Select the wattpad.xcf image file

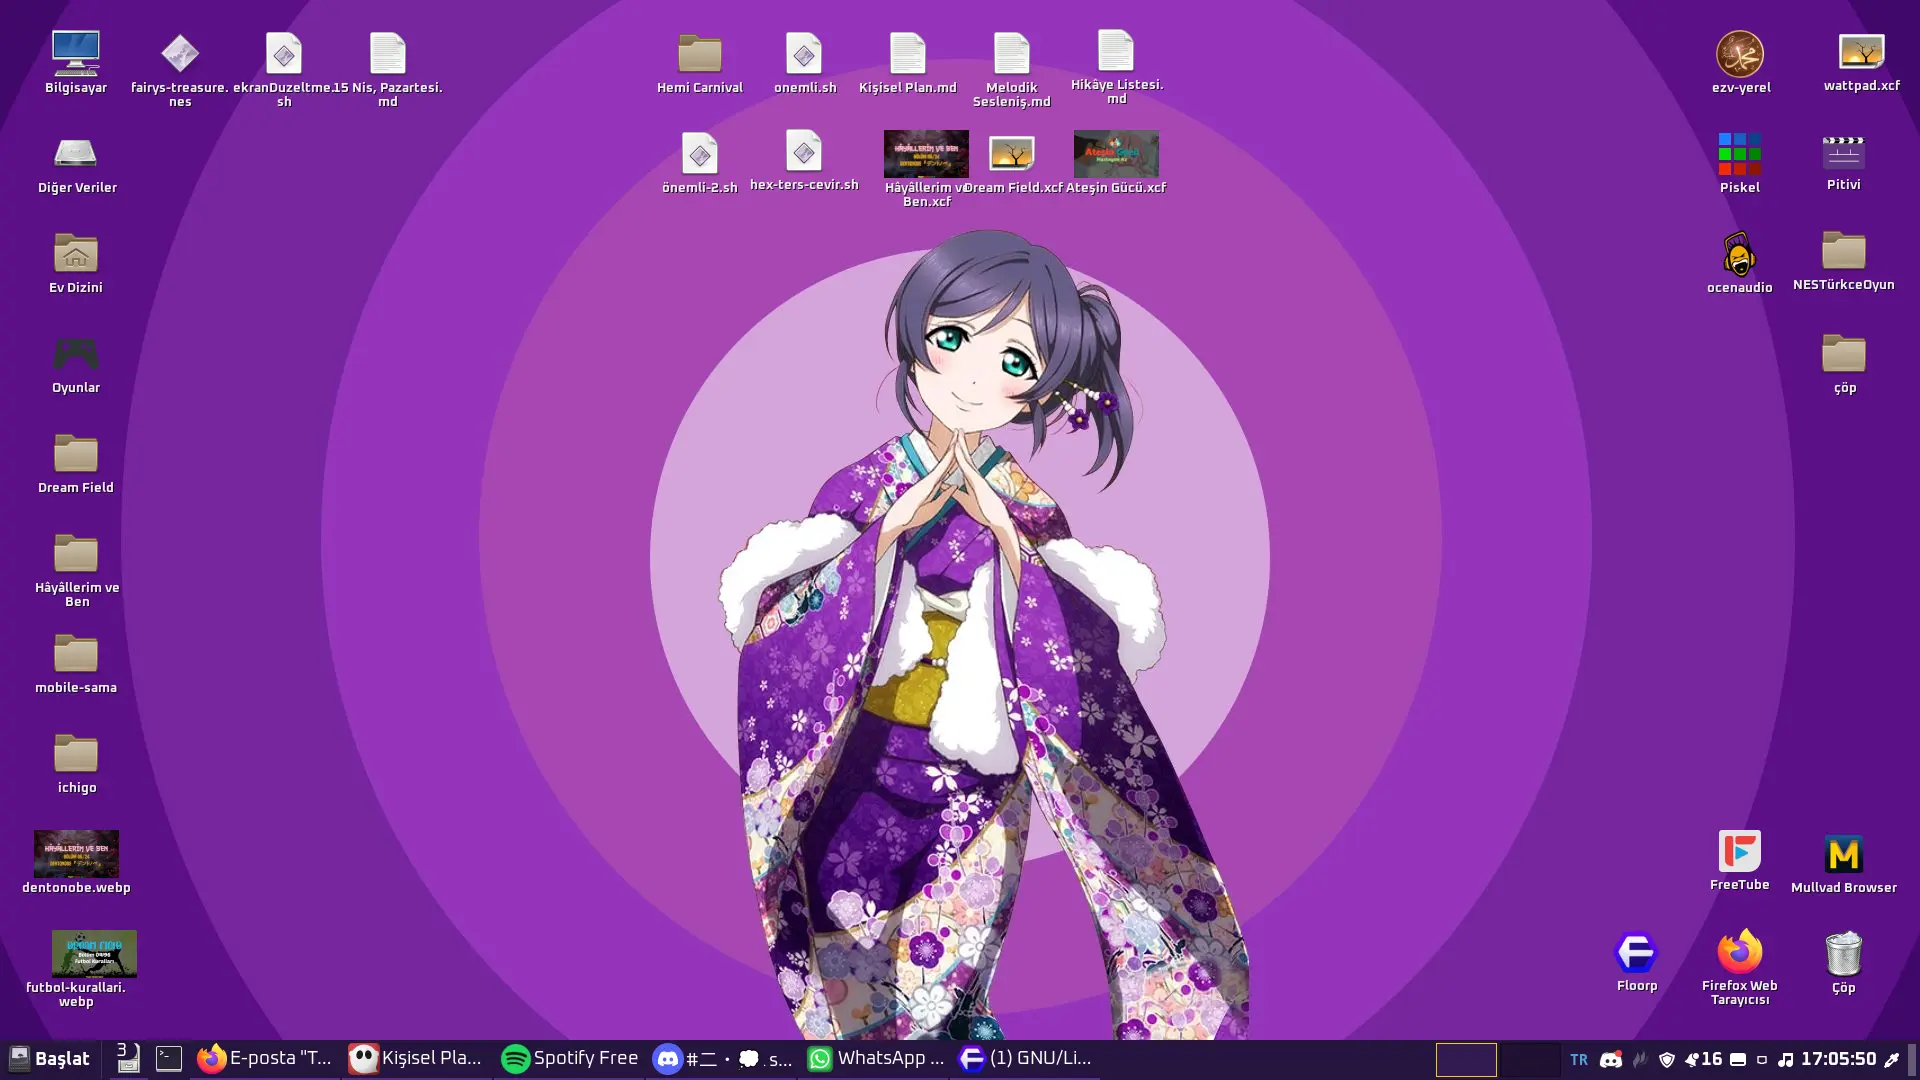coord(1861,52)
